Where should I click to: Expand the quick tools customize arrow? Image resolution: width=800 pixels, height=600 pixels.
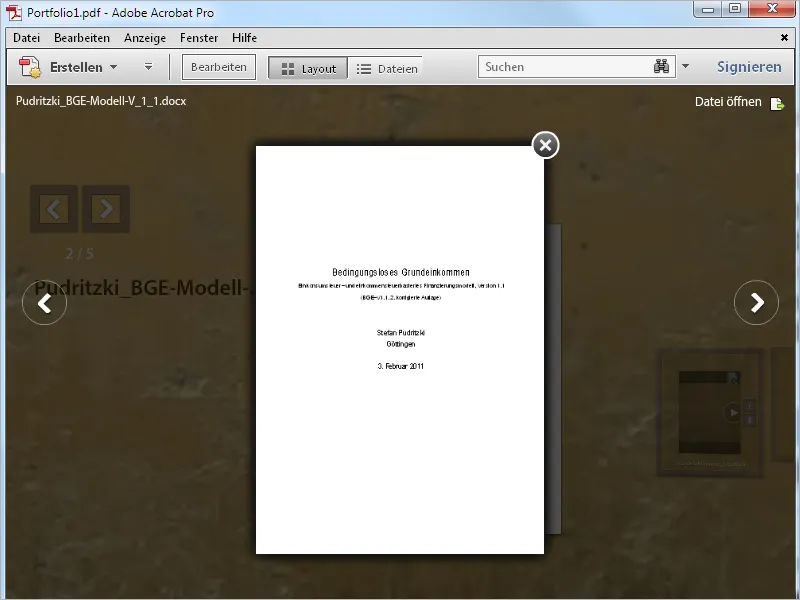coord(148,67)
